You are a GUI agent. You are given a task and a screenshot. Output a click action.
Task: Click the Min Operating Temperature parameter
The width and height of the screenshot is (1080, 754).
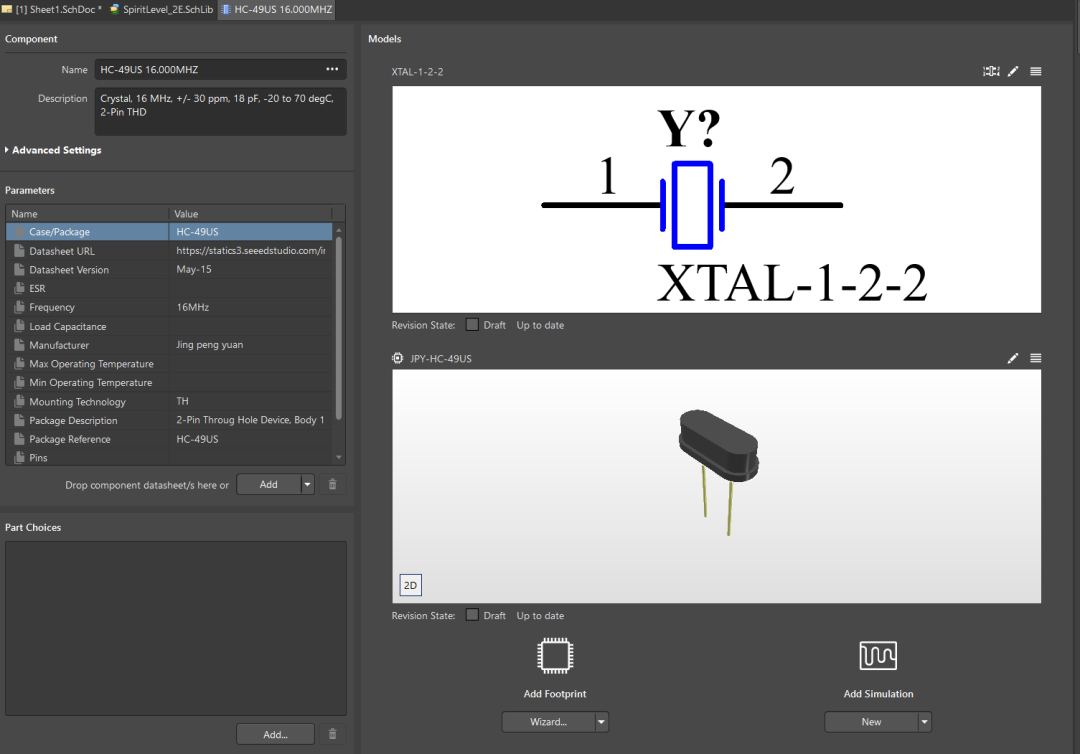tap(90, 382)
